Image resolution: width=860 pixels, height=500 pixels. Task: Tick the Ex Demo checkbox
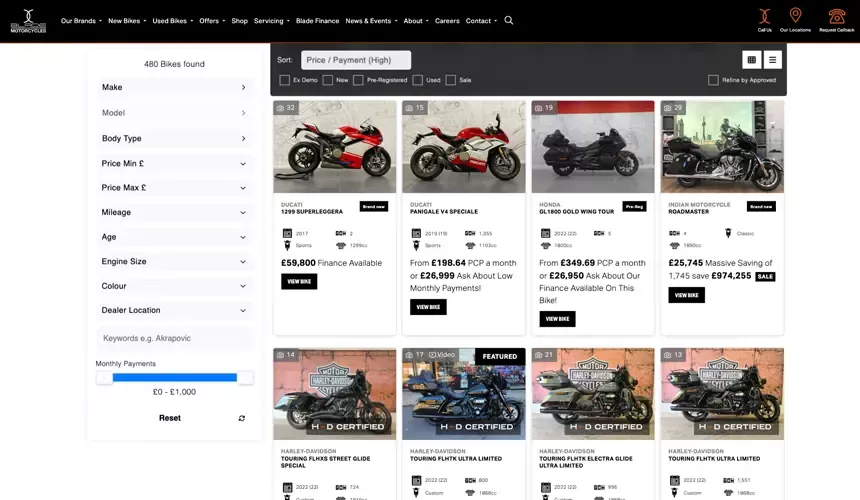click(285, 80)
